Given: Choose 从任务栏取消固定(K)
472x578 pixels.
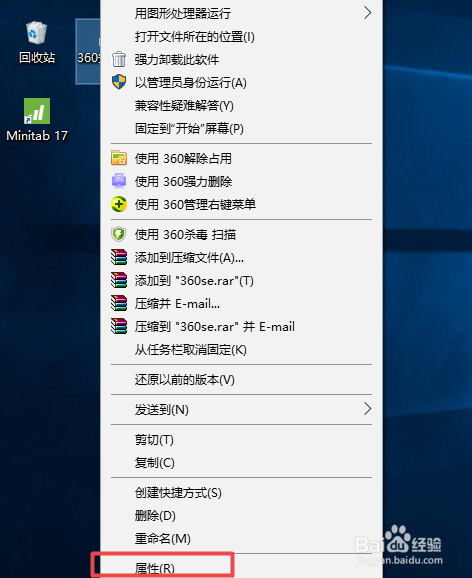Looking at the screenshot, I should tap(242, 349).
